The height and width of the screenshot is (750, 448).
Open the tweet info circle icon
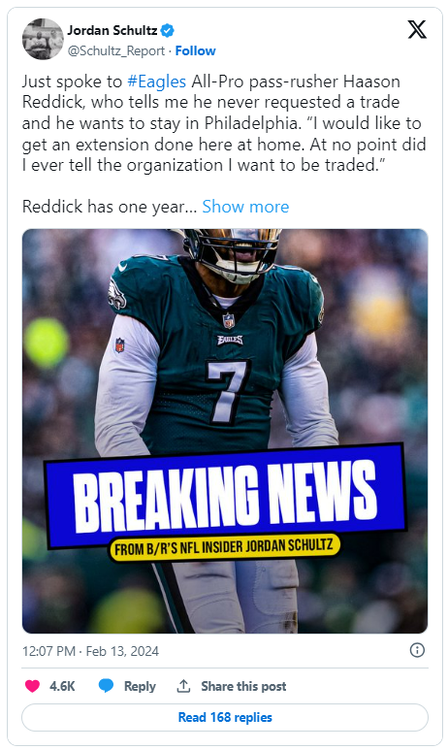pos(417,650)
